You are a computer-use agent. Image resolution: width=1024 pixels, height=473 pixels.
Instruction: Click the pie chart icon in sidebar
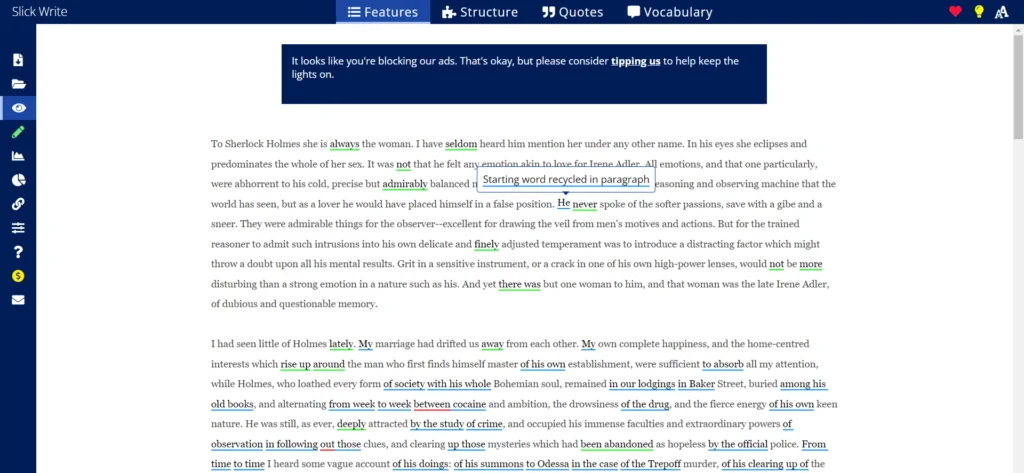(x=18, y=180)
